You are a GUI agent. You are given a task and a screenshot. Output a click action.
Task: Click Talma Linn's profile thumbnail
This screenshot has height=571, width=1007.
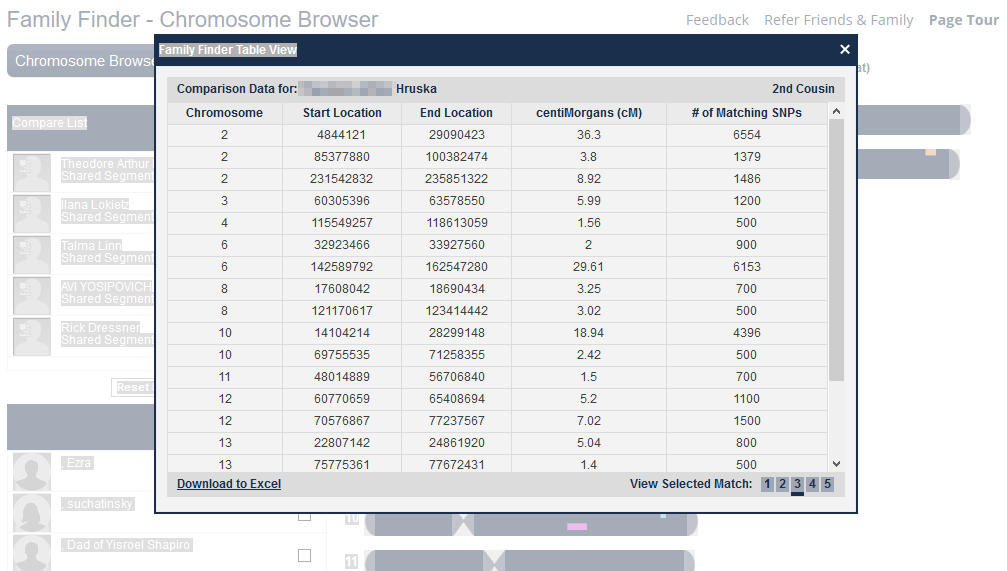31,254
